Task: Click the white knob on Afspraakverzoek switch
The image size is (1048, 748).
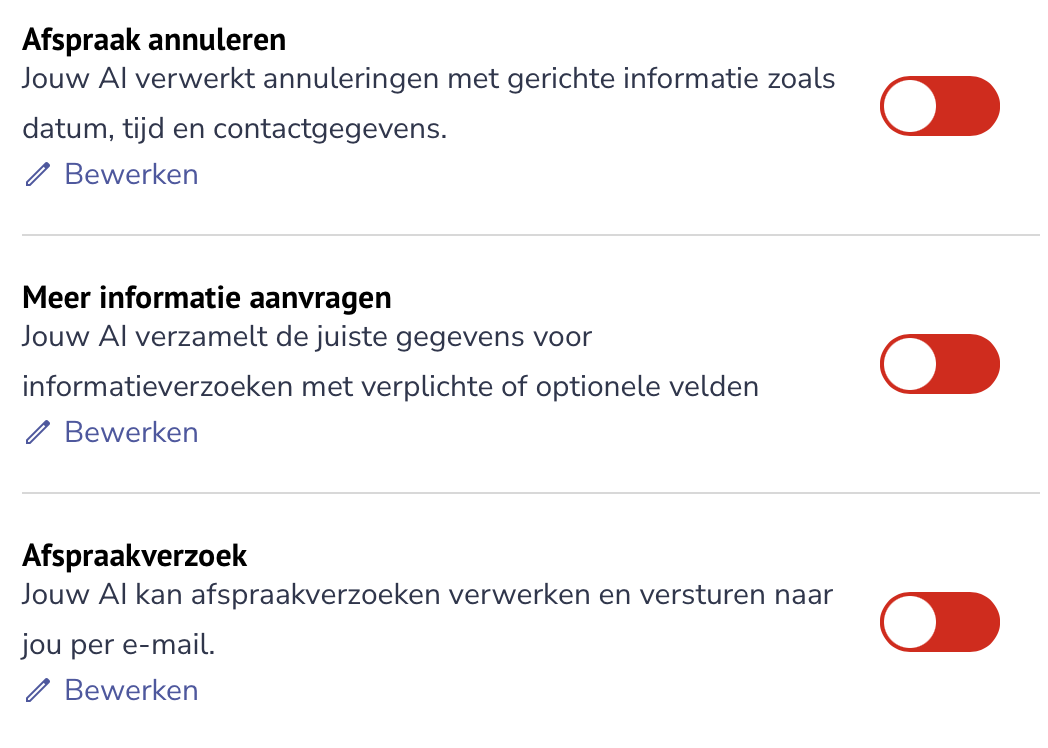Action: click(910, 622)
